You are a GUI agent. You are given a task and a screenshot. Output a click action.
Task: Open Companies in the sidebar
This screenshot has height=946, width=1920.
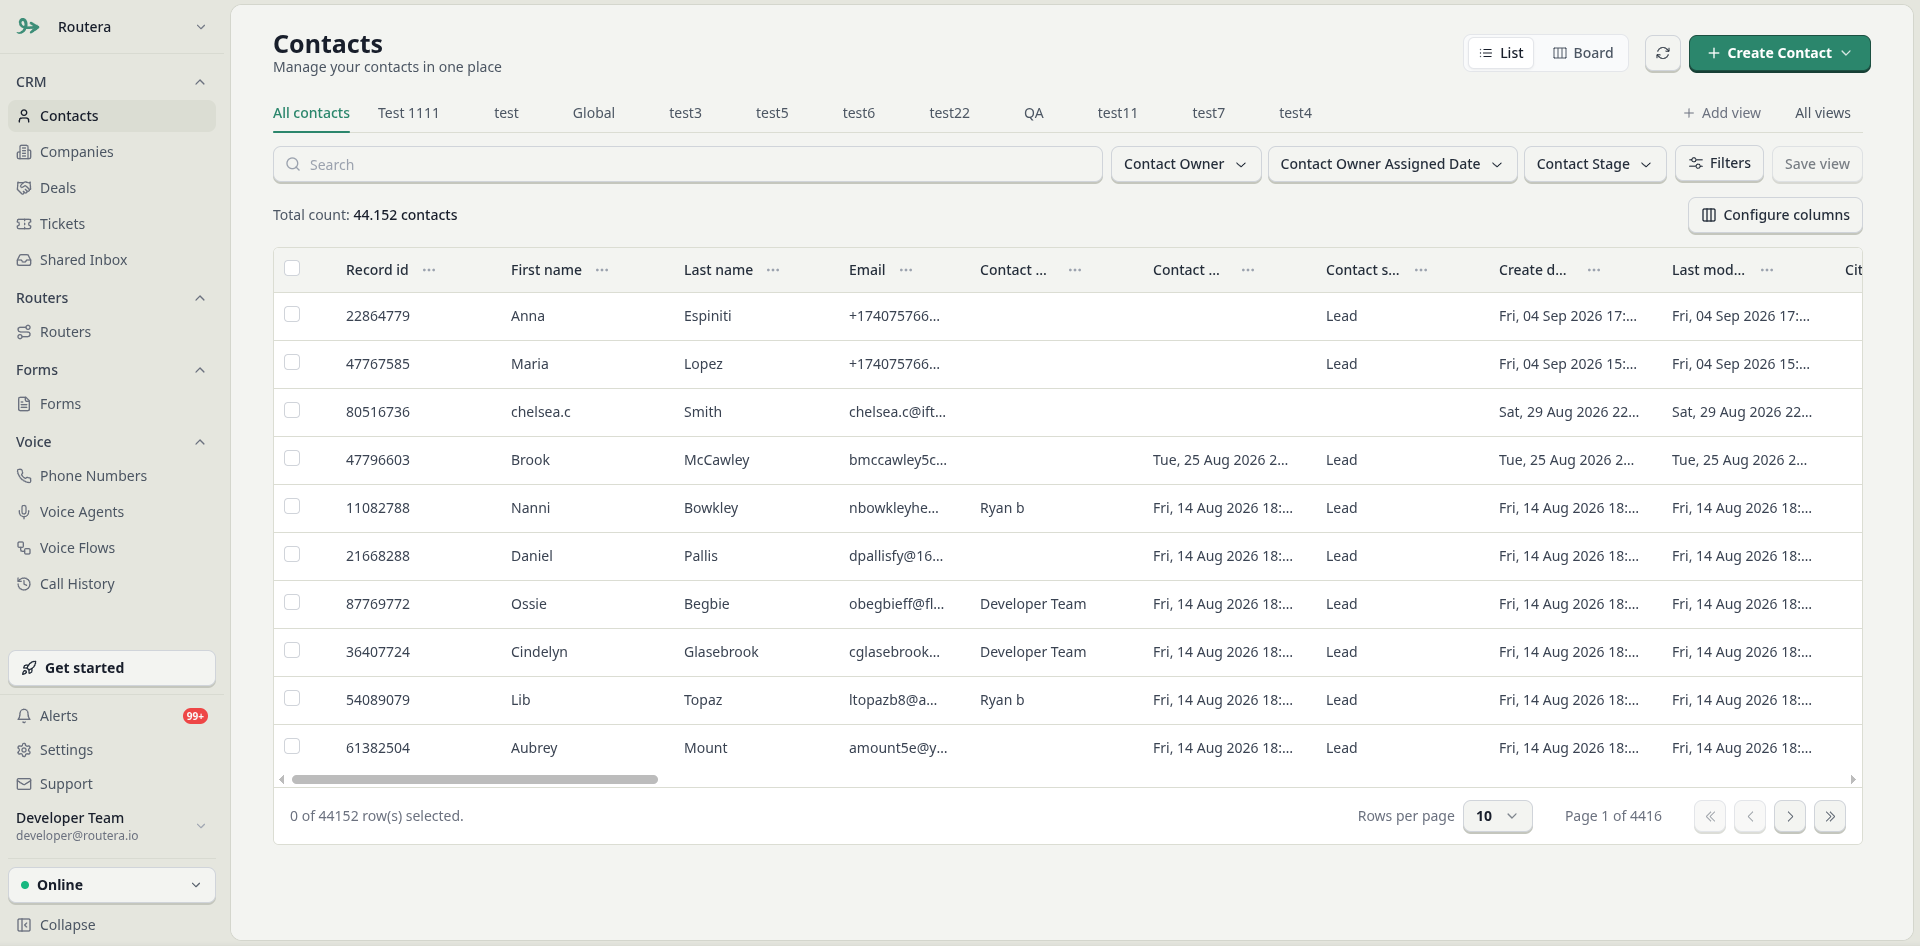pos(112,152)
